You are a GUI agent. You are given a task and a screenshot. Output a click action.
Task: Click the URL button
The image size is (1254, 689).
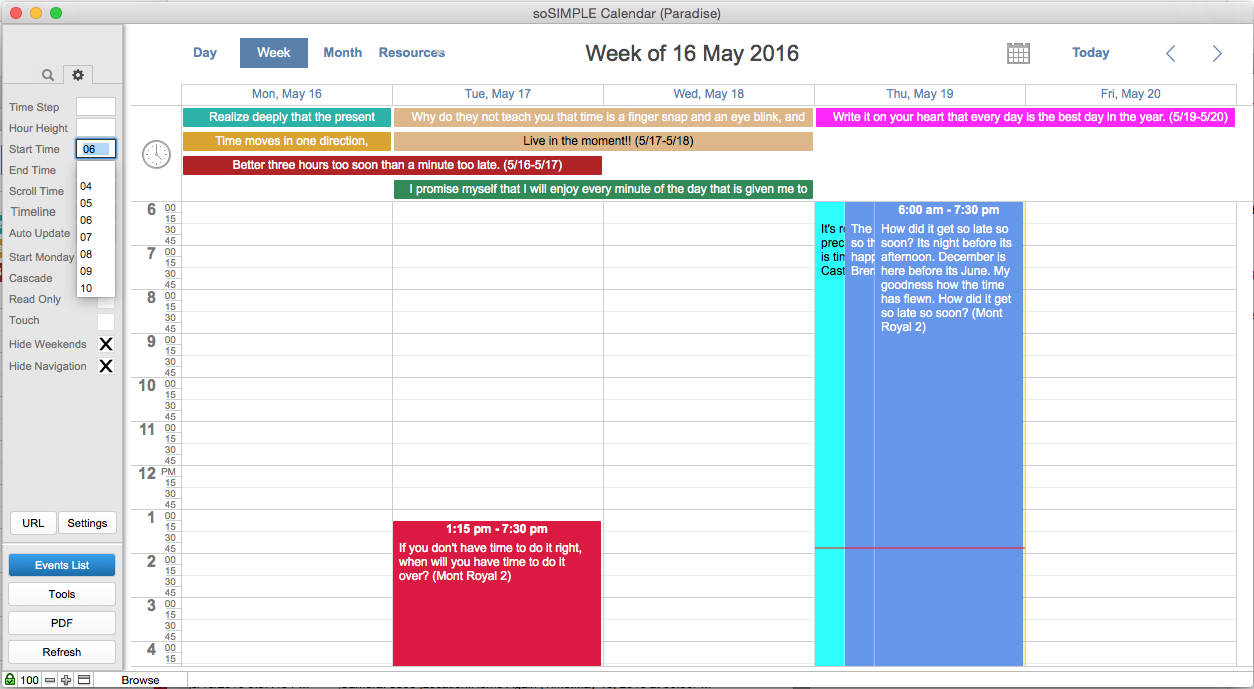click(x=33, y=523)
